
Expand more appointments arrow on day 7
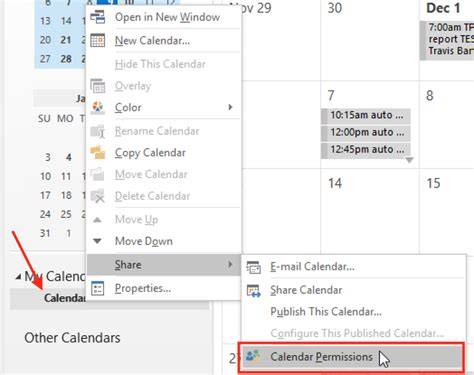pyautogui.click(x=410, y=160)
